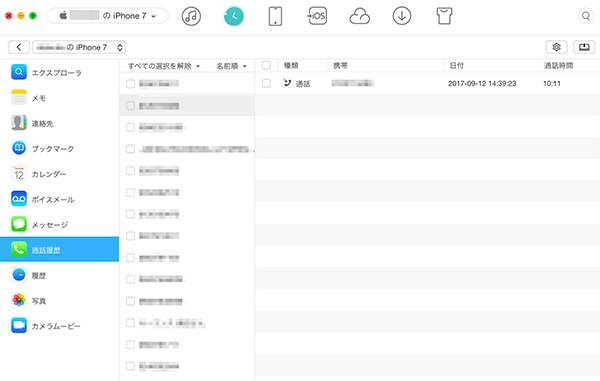This screenshot has width=600, height=381.
Task: Open the iCloud manager cloud icon
Action: coord(360,16)
